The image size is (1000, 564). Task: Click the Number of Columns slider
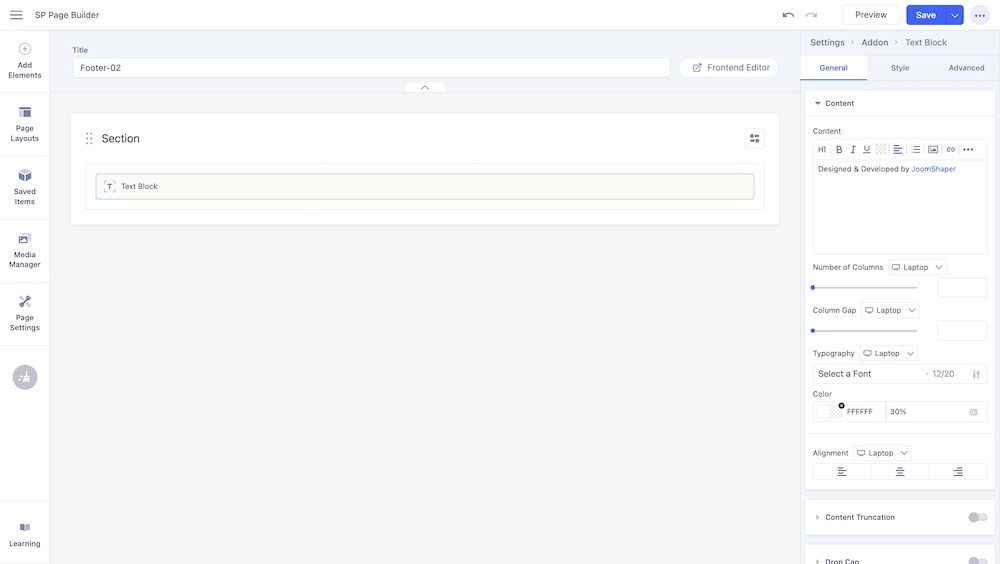[x=865, y=288]
